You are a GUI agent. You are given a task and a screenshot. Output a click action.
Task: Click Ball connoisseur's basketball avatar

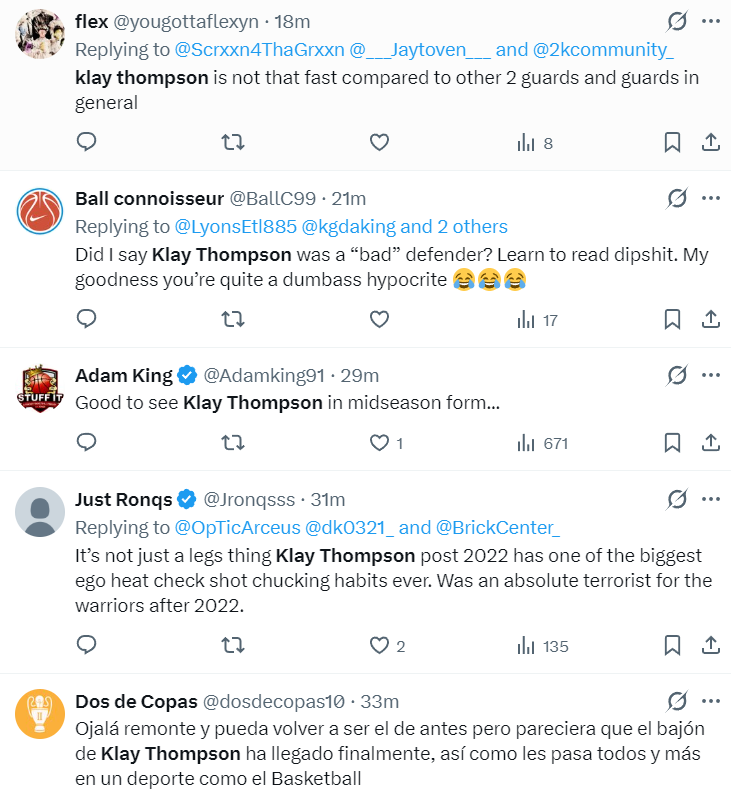click(x=40, y=211)
